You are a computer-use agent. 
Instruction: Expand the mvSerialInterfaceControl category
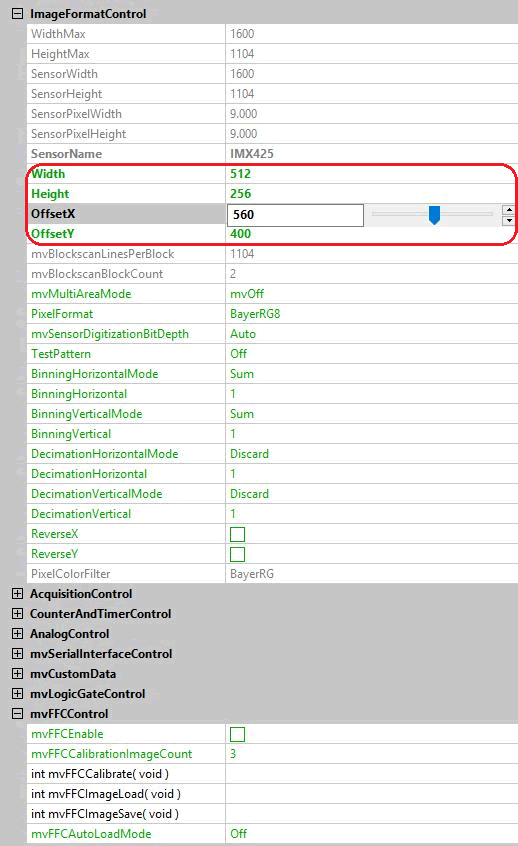click(17, 653)
